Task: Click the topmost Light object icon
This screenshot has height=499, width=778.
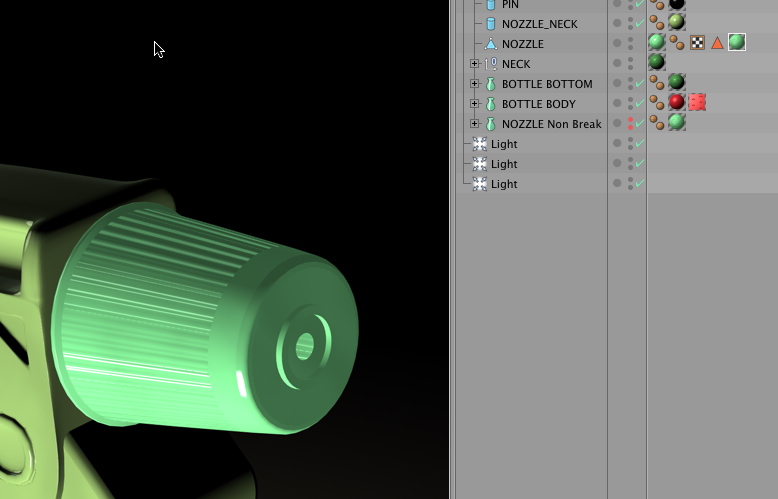Action: coord(480,144)
